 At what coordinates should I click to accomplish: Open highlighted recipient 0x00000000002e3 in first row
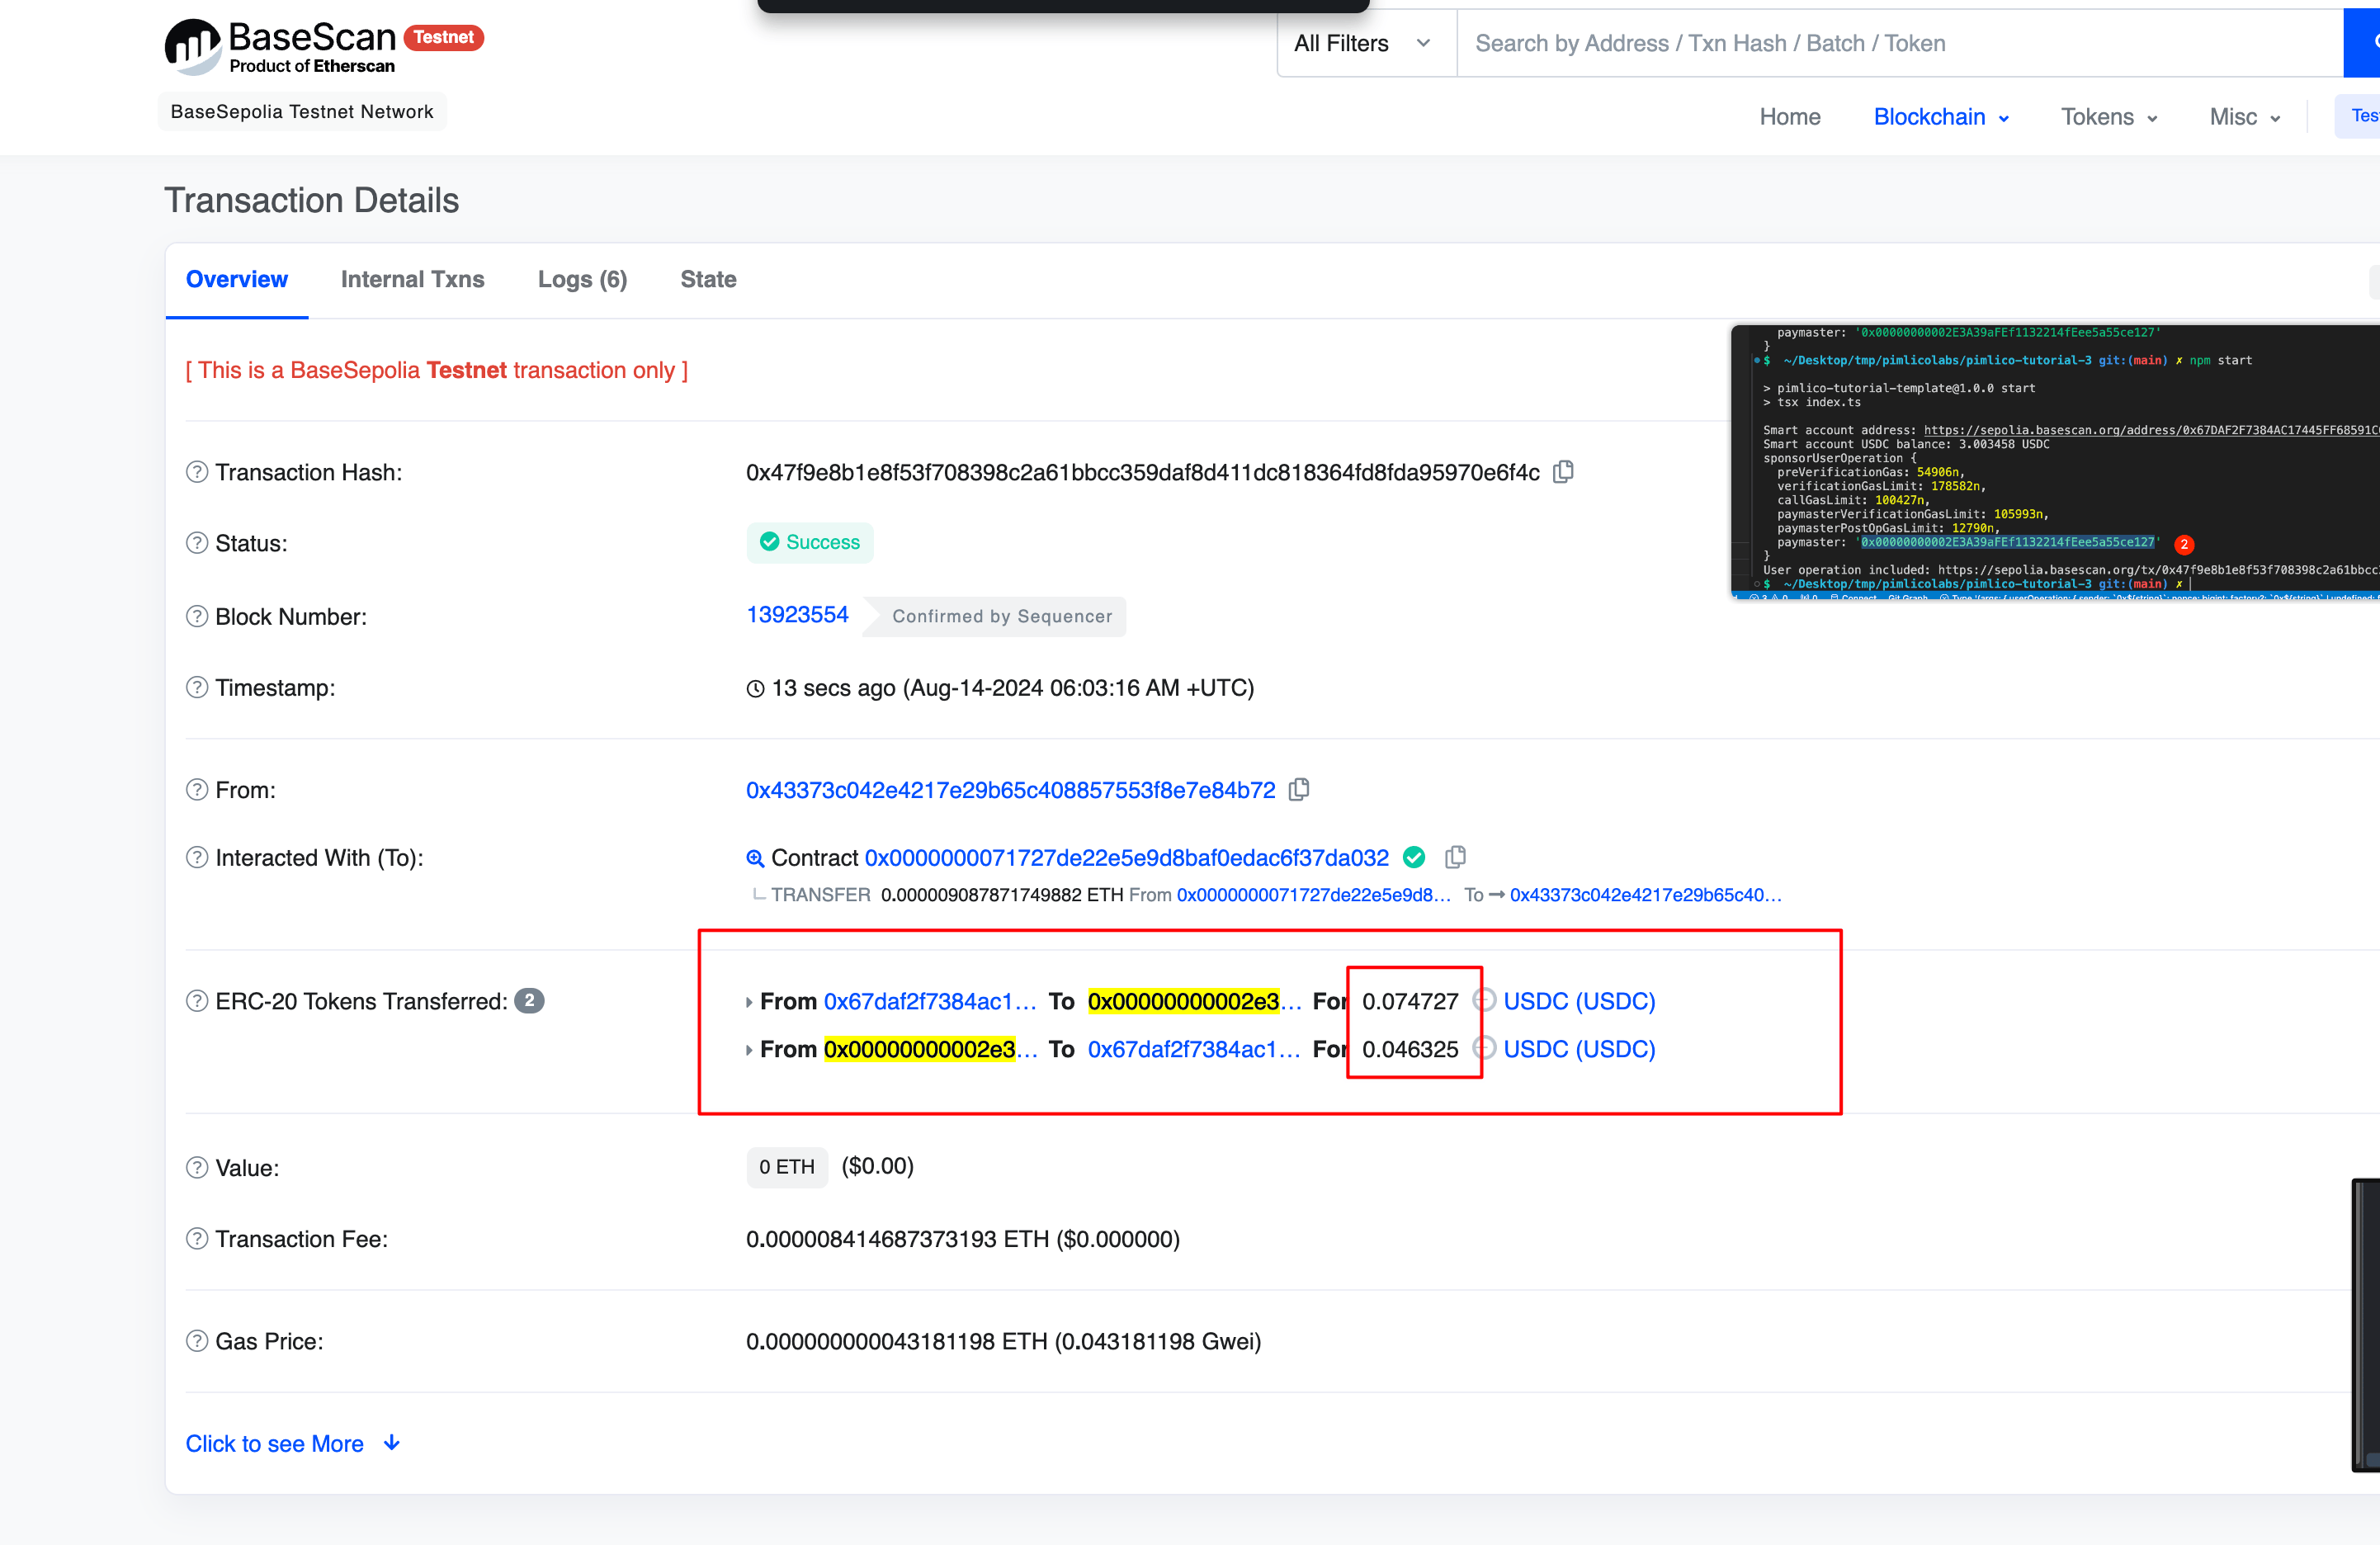click(x=1194, y=1001)
